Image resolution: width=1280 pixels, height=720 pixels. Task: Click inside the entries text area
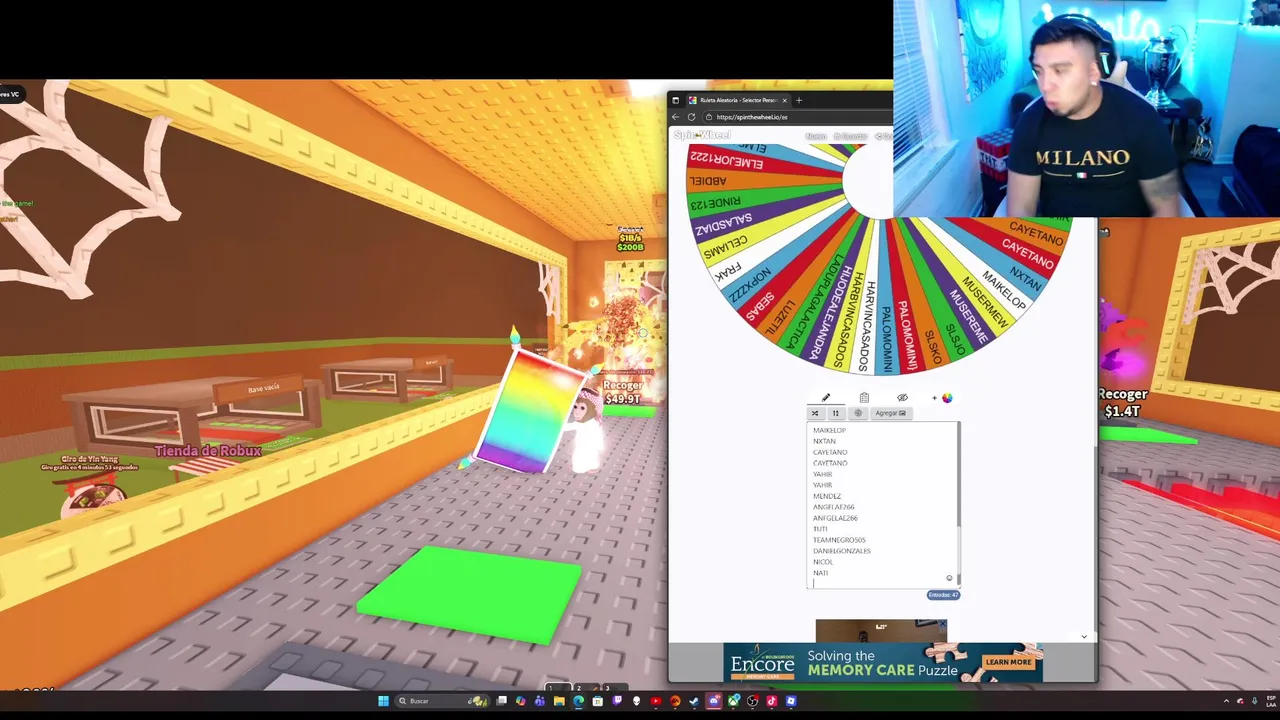(x=884, y=503)
